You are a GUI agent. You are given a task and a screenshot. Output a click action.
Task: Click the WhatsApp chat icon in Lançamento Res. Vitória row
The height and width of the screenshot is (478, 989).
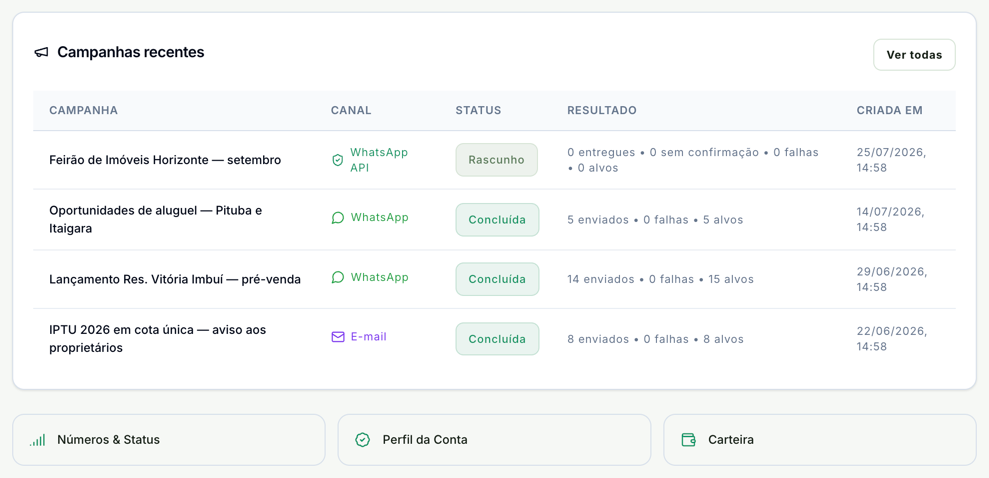pos(337,277)
